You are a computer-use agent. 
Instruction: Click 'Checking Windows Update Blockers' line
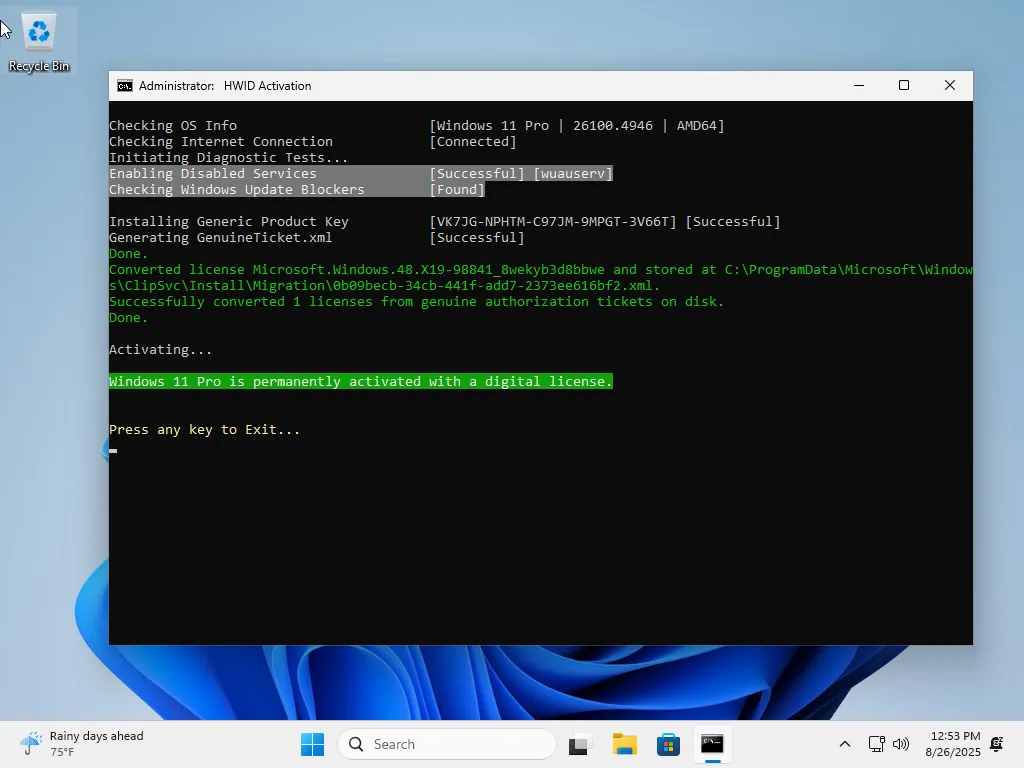pyautogui.click(x=237, y=189)
